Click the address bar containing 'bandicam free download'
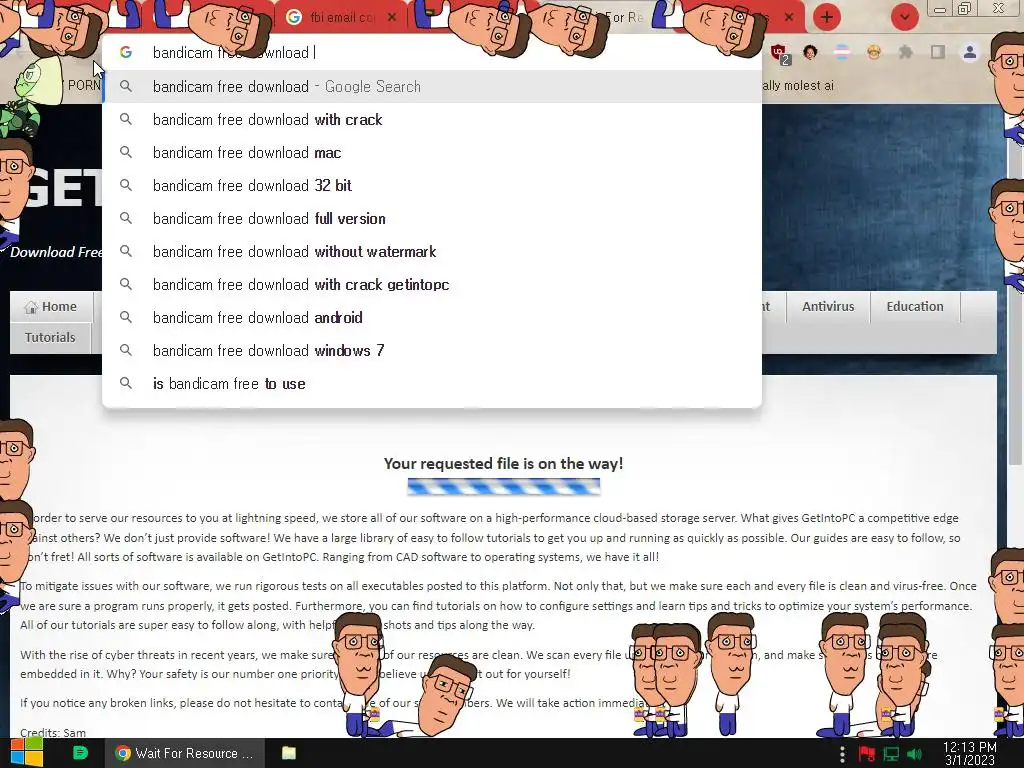Image resolution: width=1024 pixels, height=768 pixels. pos(431,52)
